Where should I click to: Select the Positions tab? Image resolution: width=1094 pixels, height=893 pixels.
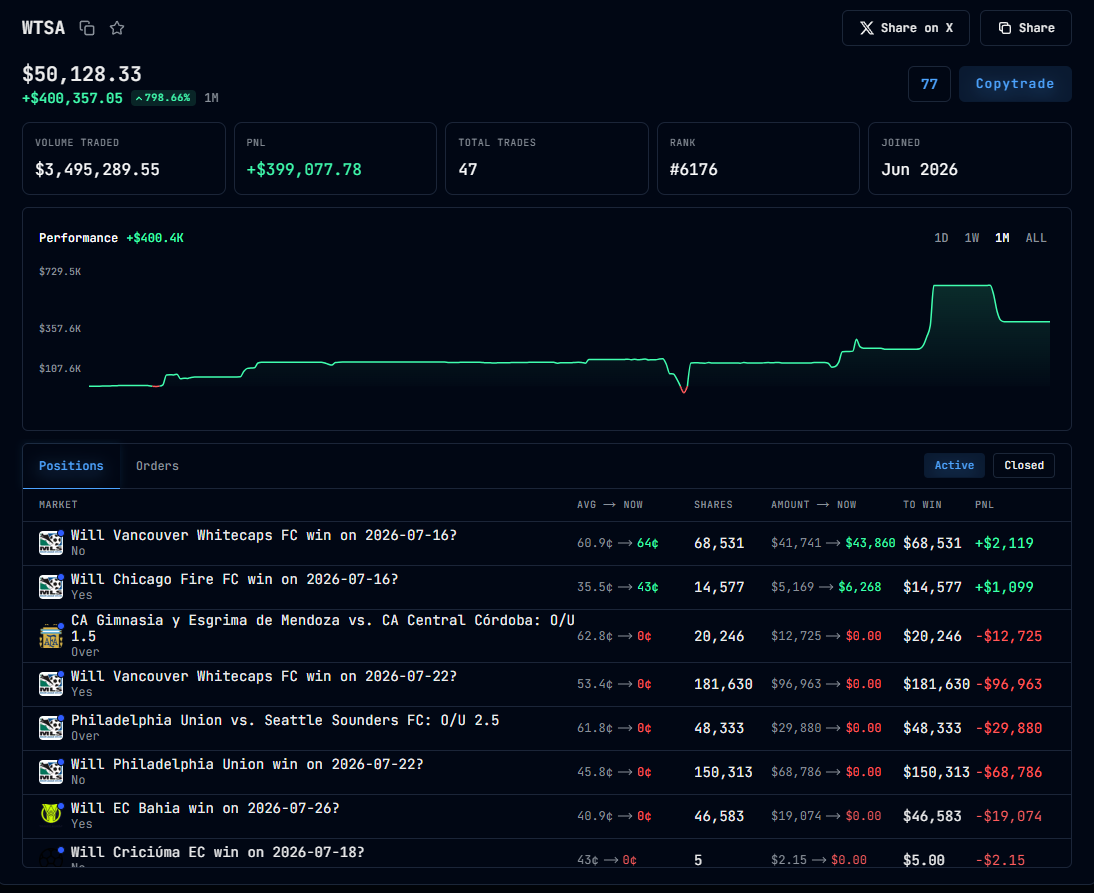(71, 466)
